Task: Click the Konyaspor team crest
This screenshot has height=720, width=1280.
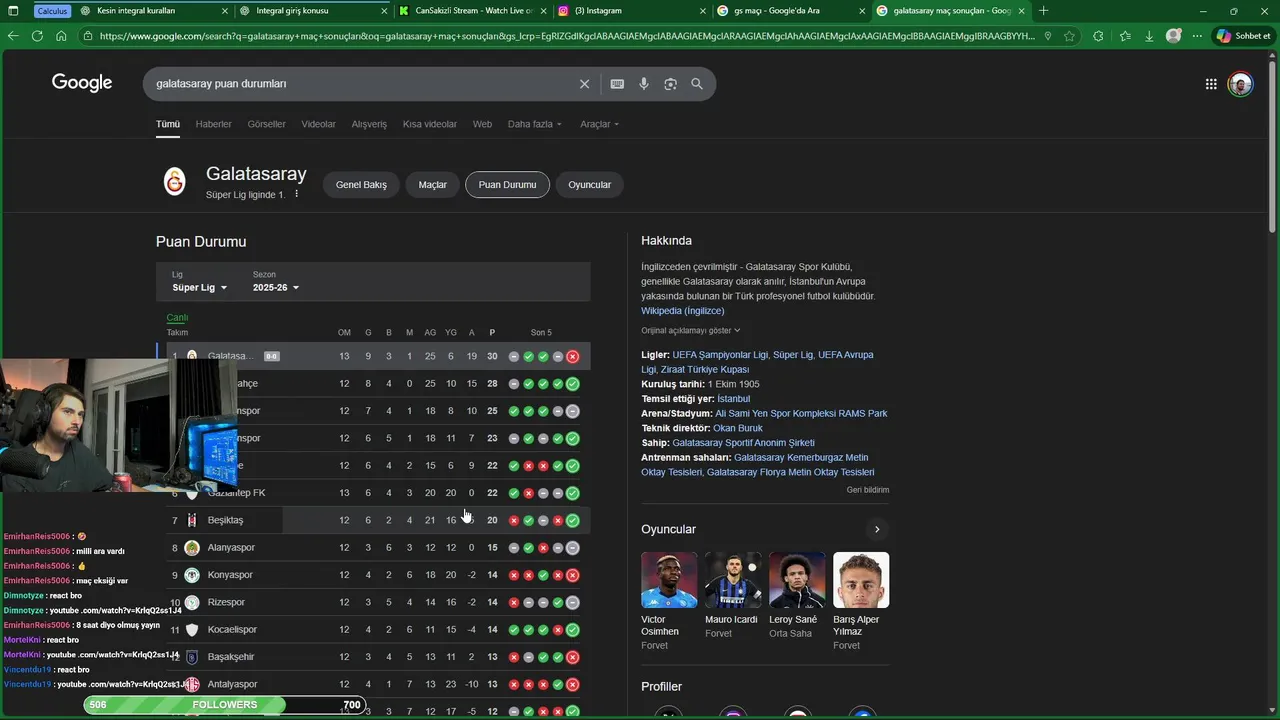Action: [x=192, y=575]
